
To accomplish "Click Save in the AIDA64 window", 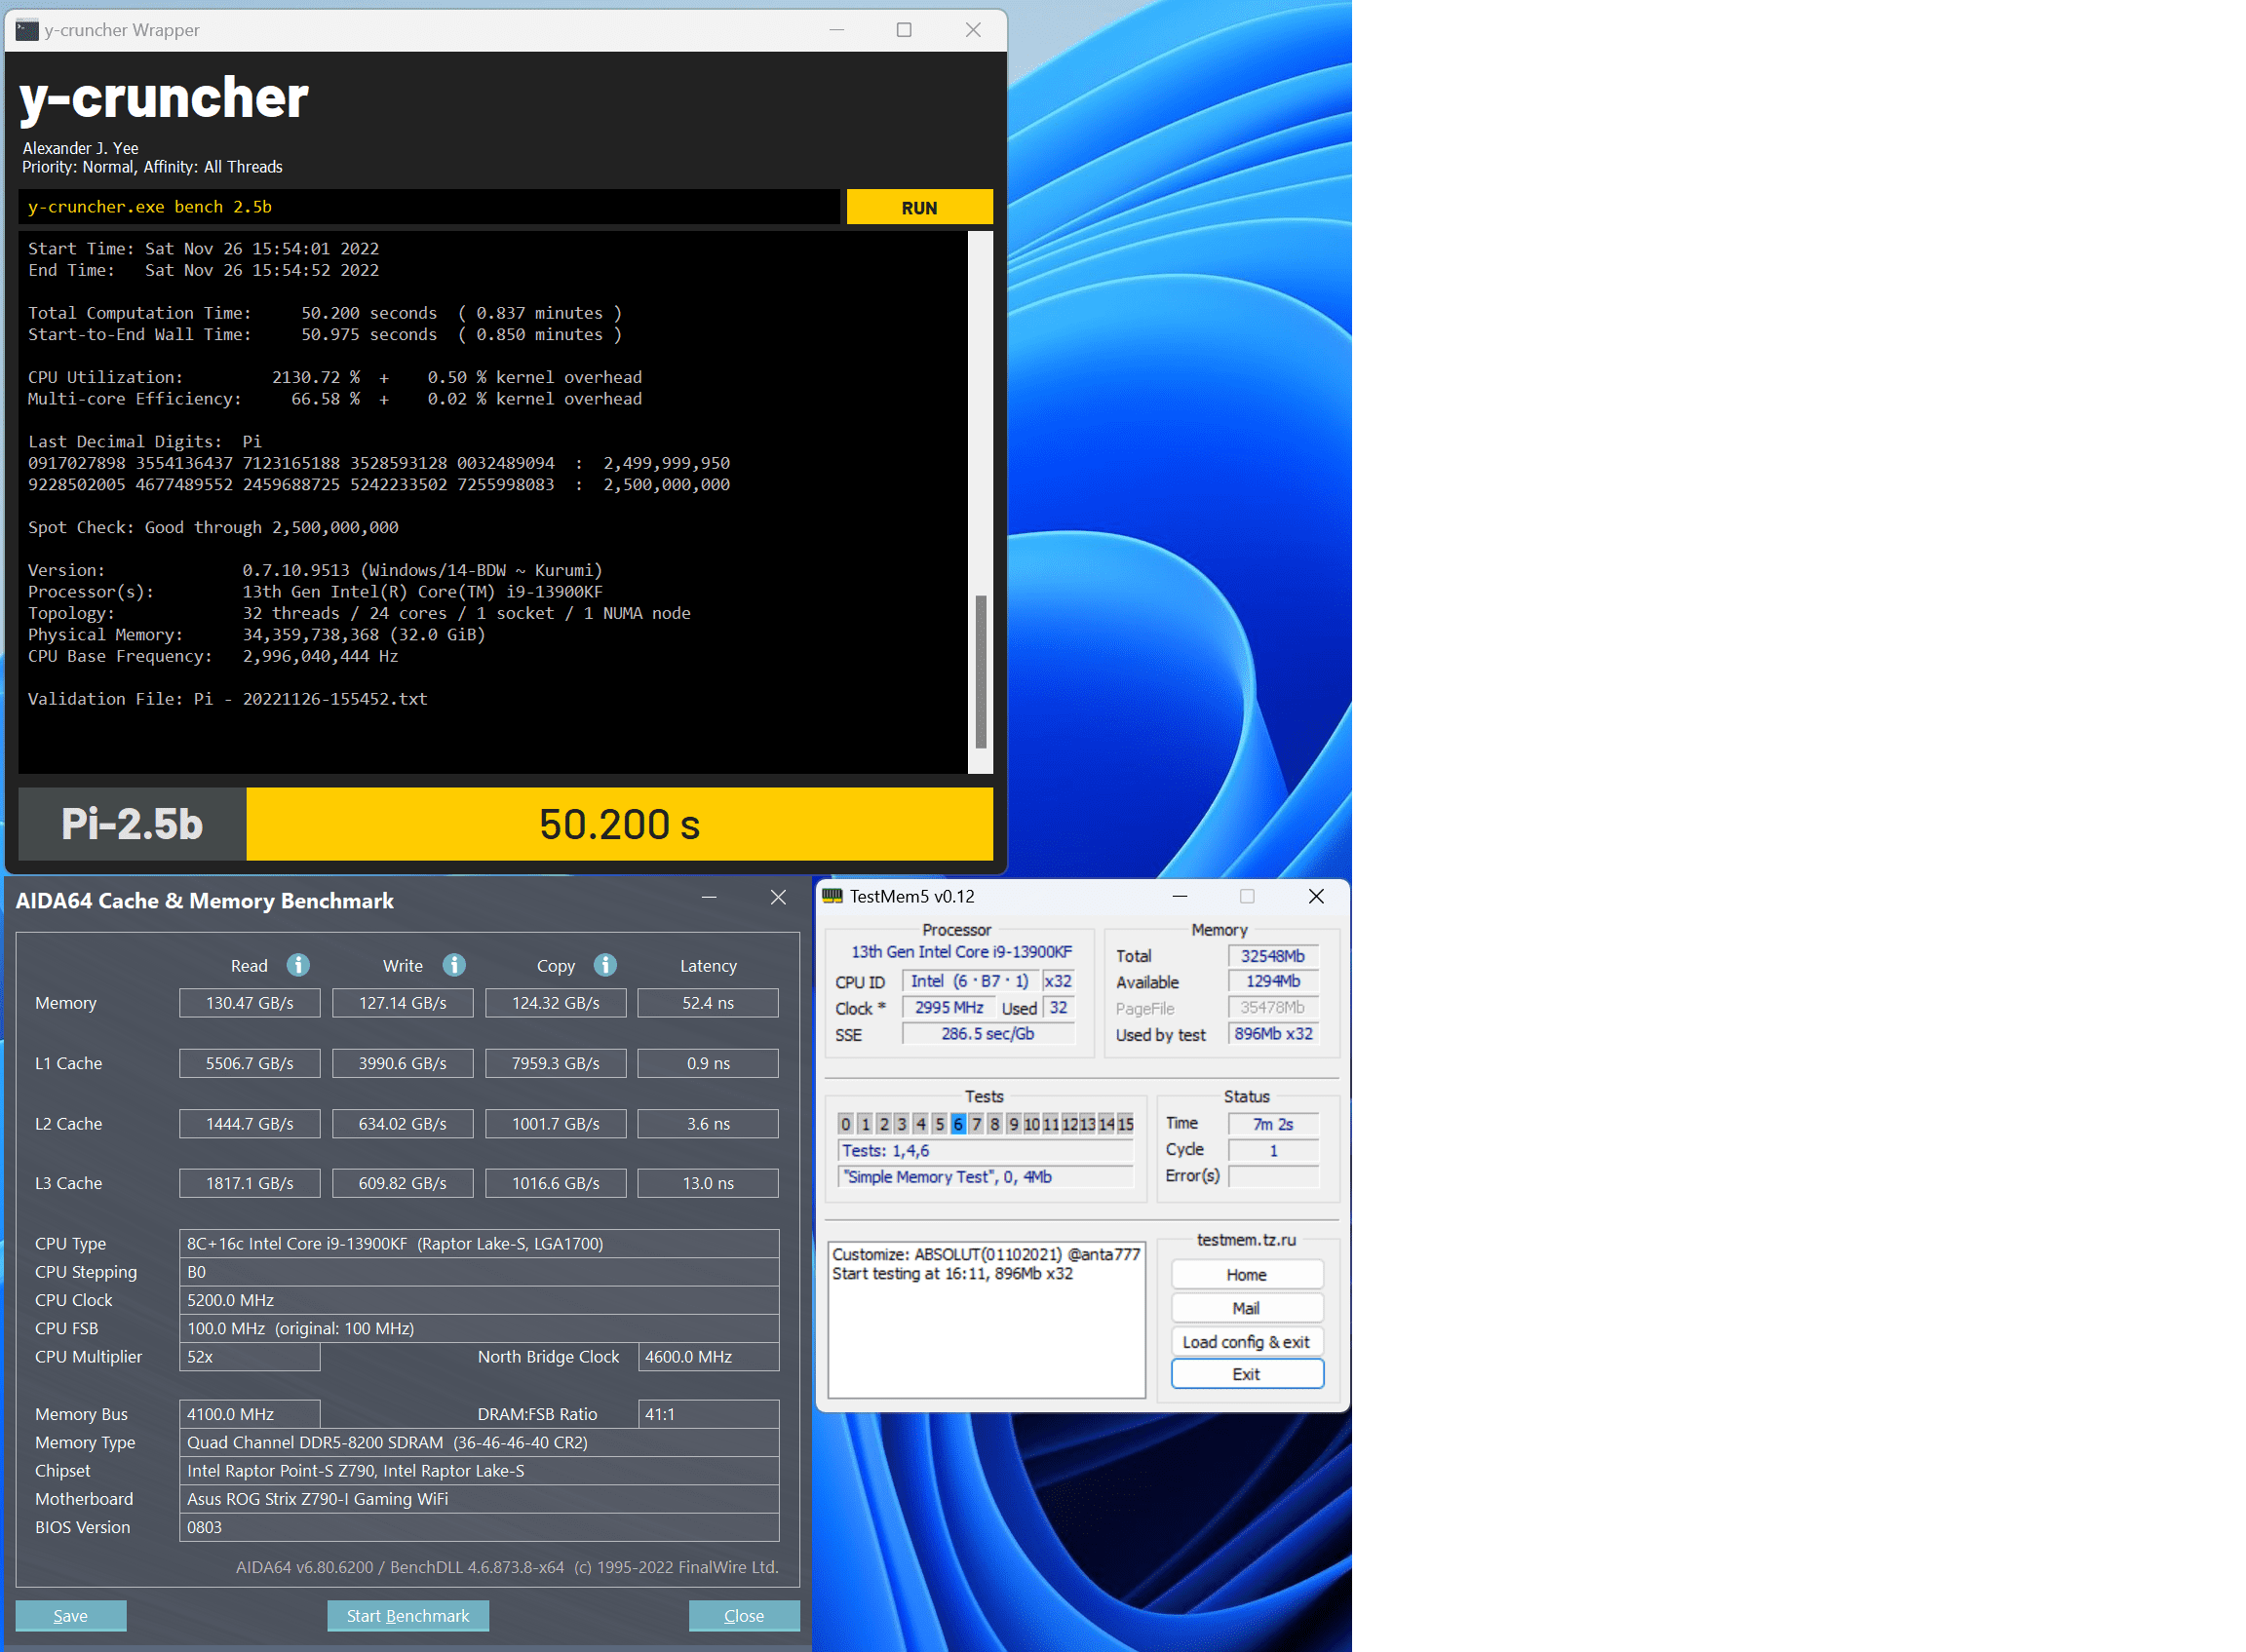I will click(71, 1615).
